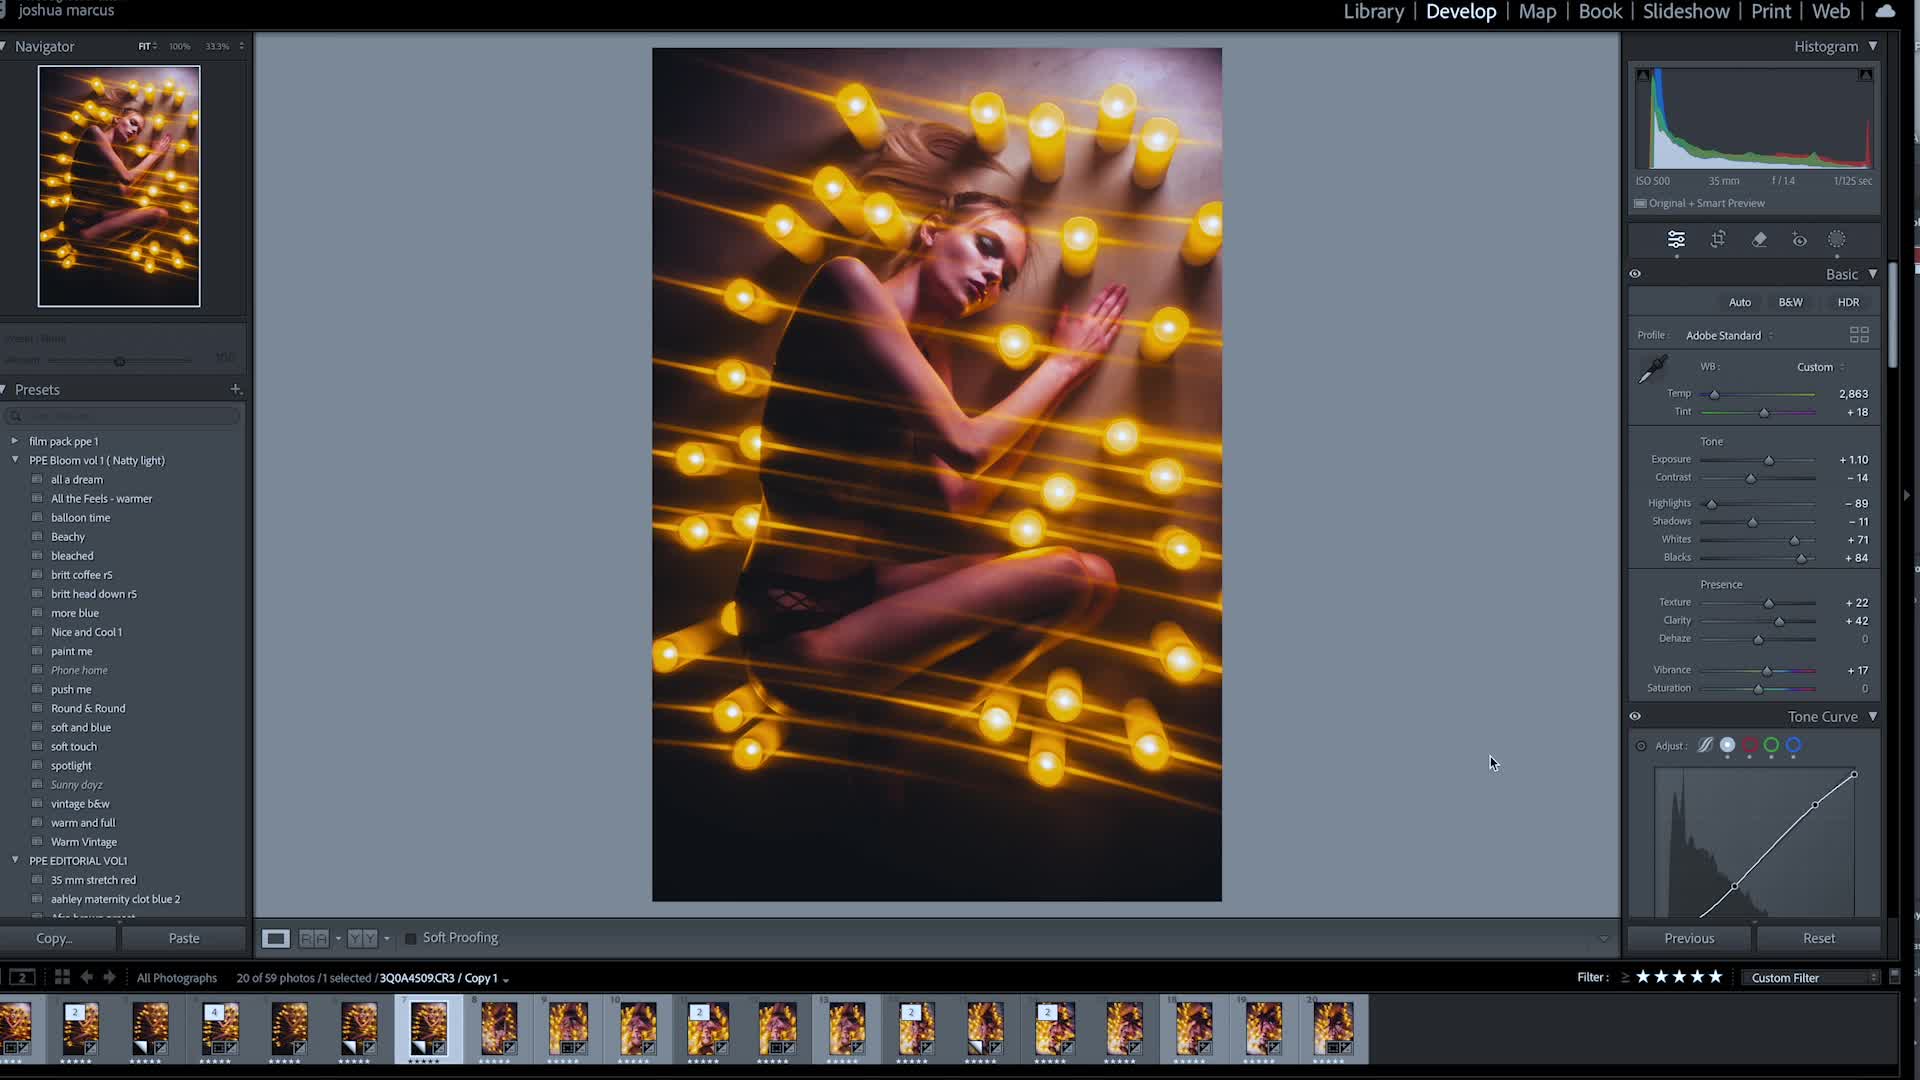Select the red channel tone curve

(x=1749, y=746)
